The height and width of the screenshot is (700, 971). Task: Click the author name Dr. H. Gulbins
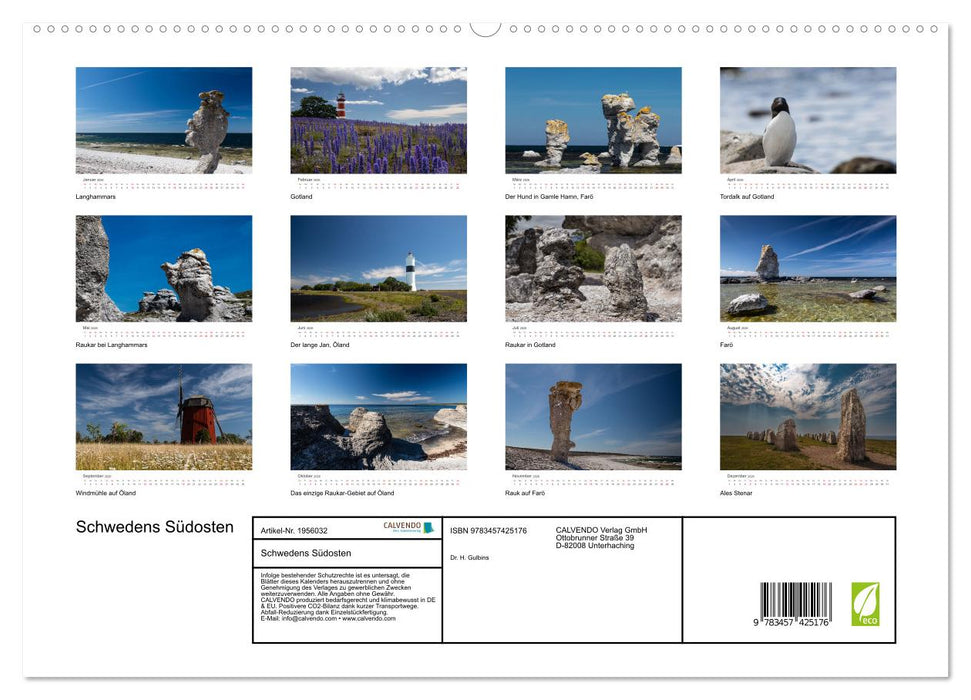469,557
